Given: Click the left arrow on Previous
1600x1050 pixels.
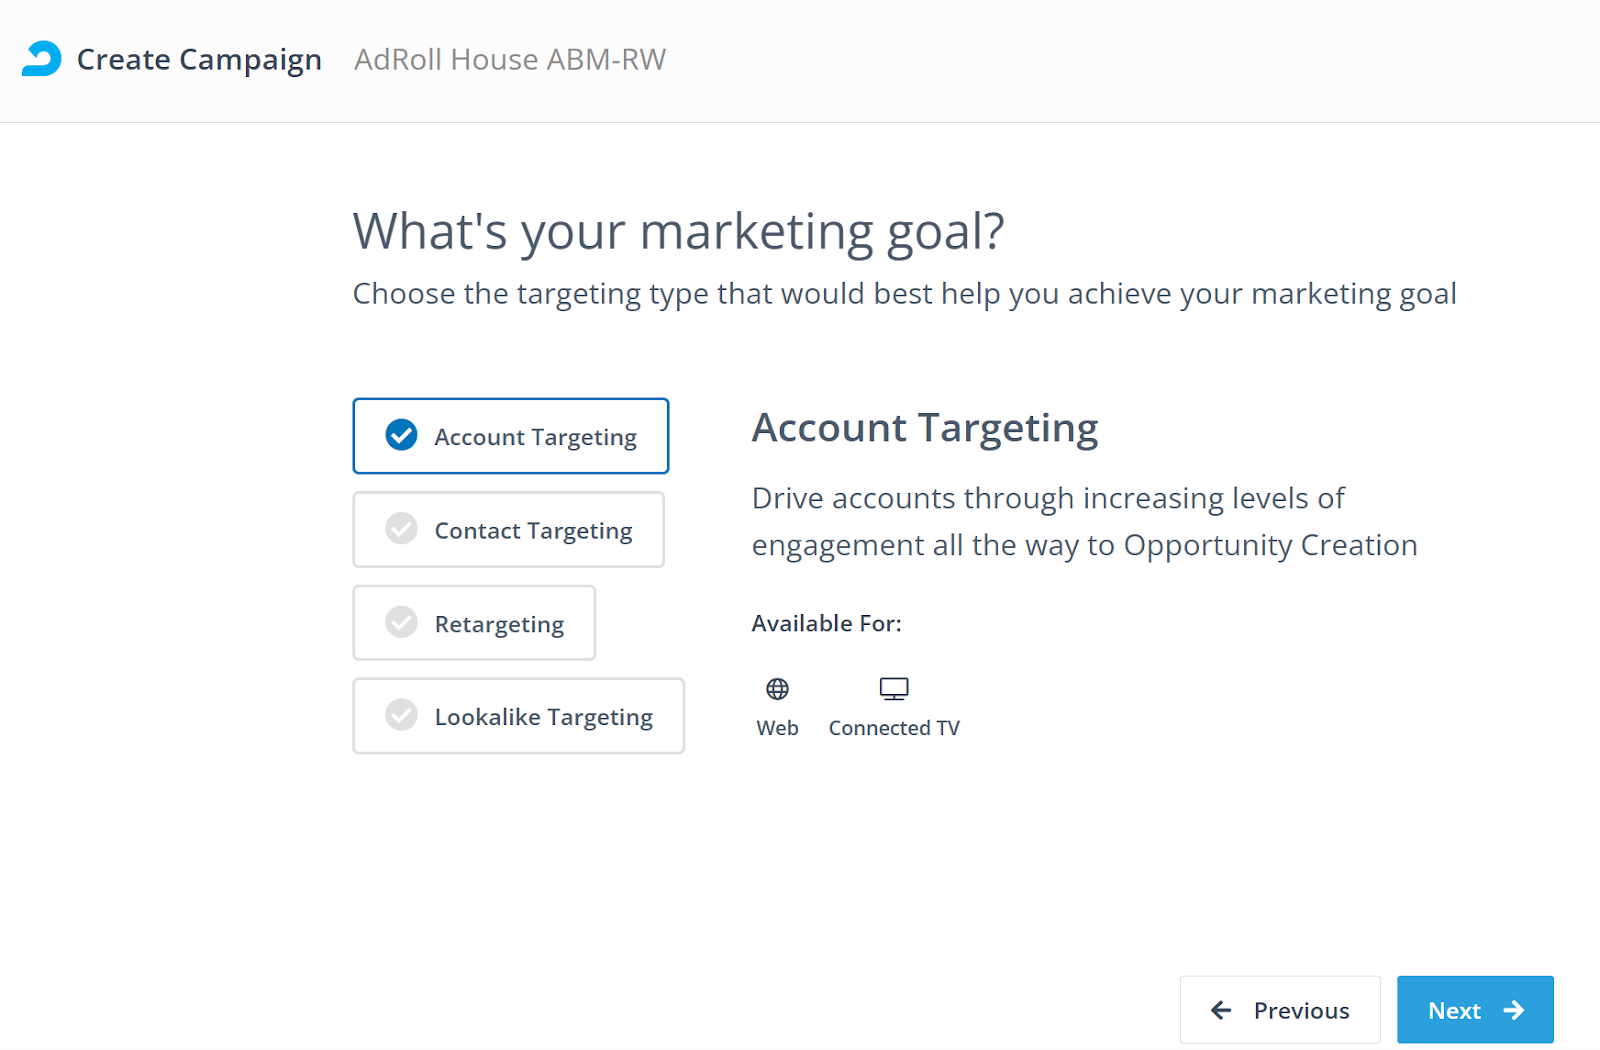Looking at the screenshot, I should [1221, 1010].
